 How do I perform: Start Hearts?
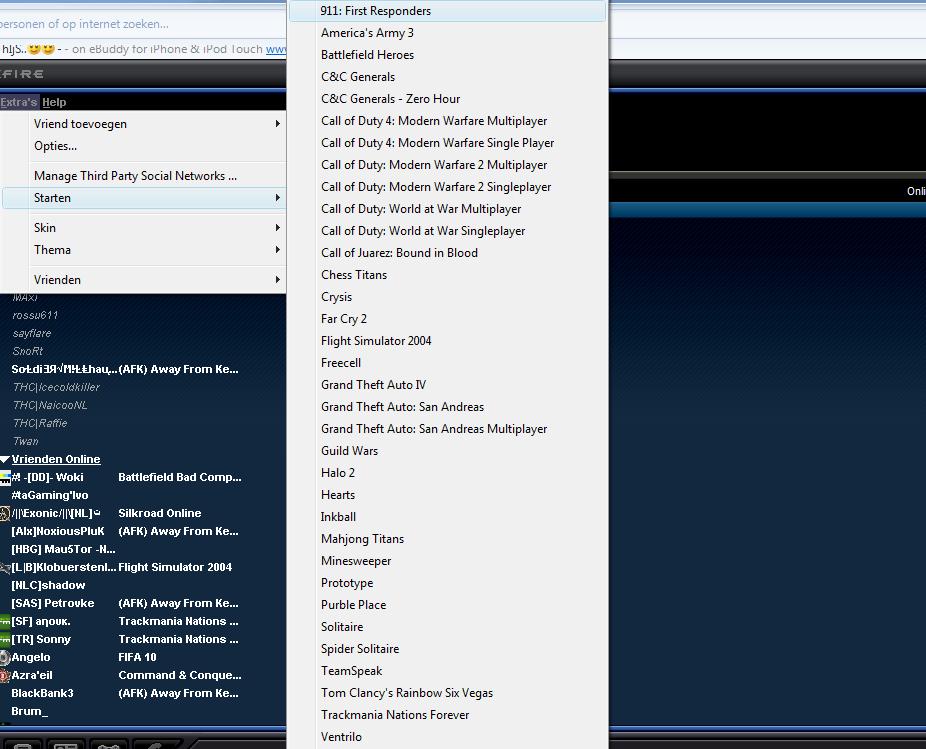448,495
